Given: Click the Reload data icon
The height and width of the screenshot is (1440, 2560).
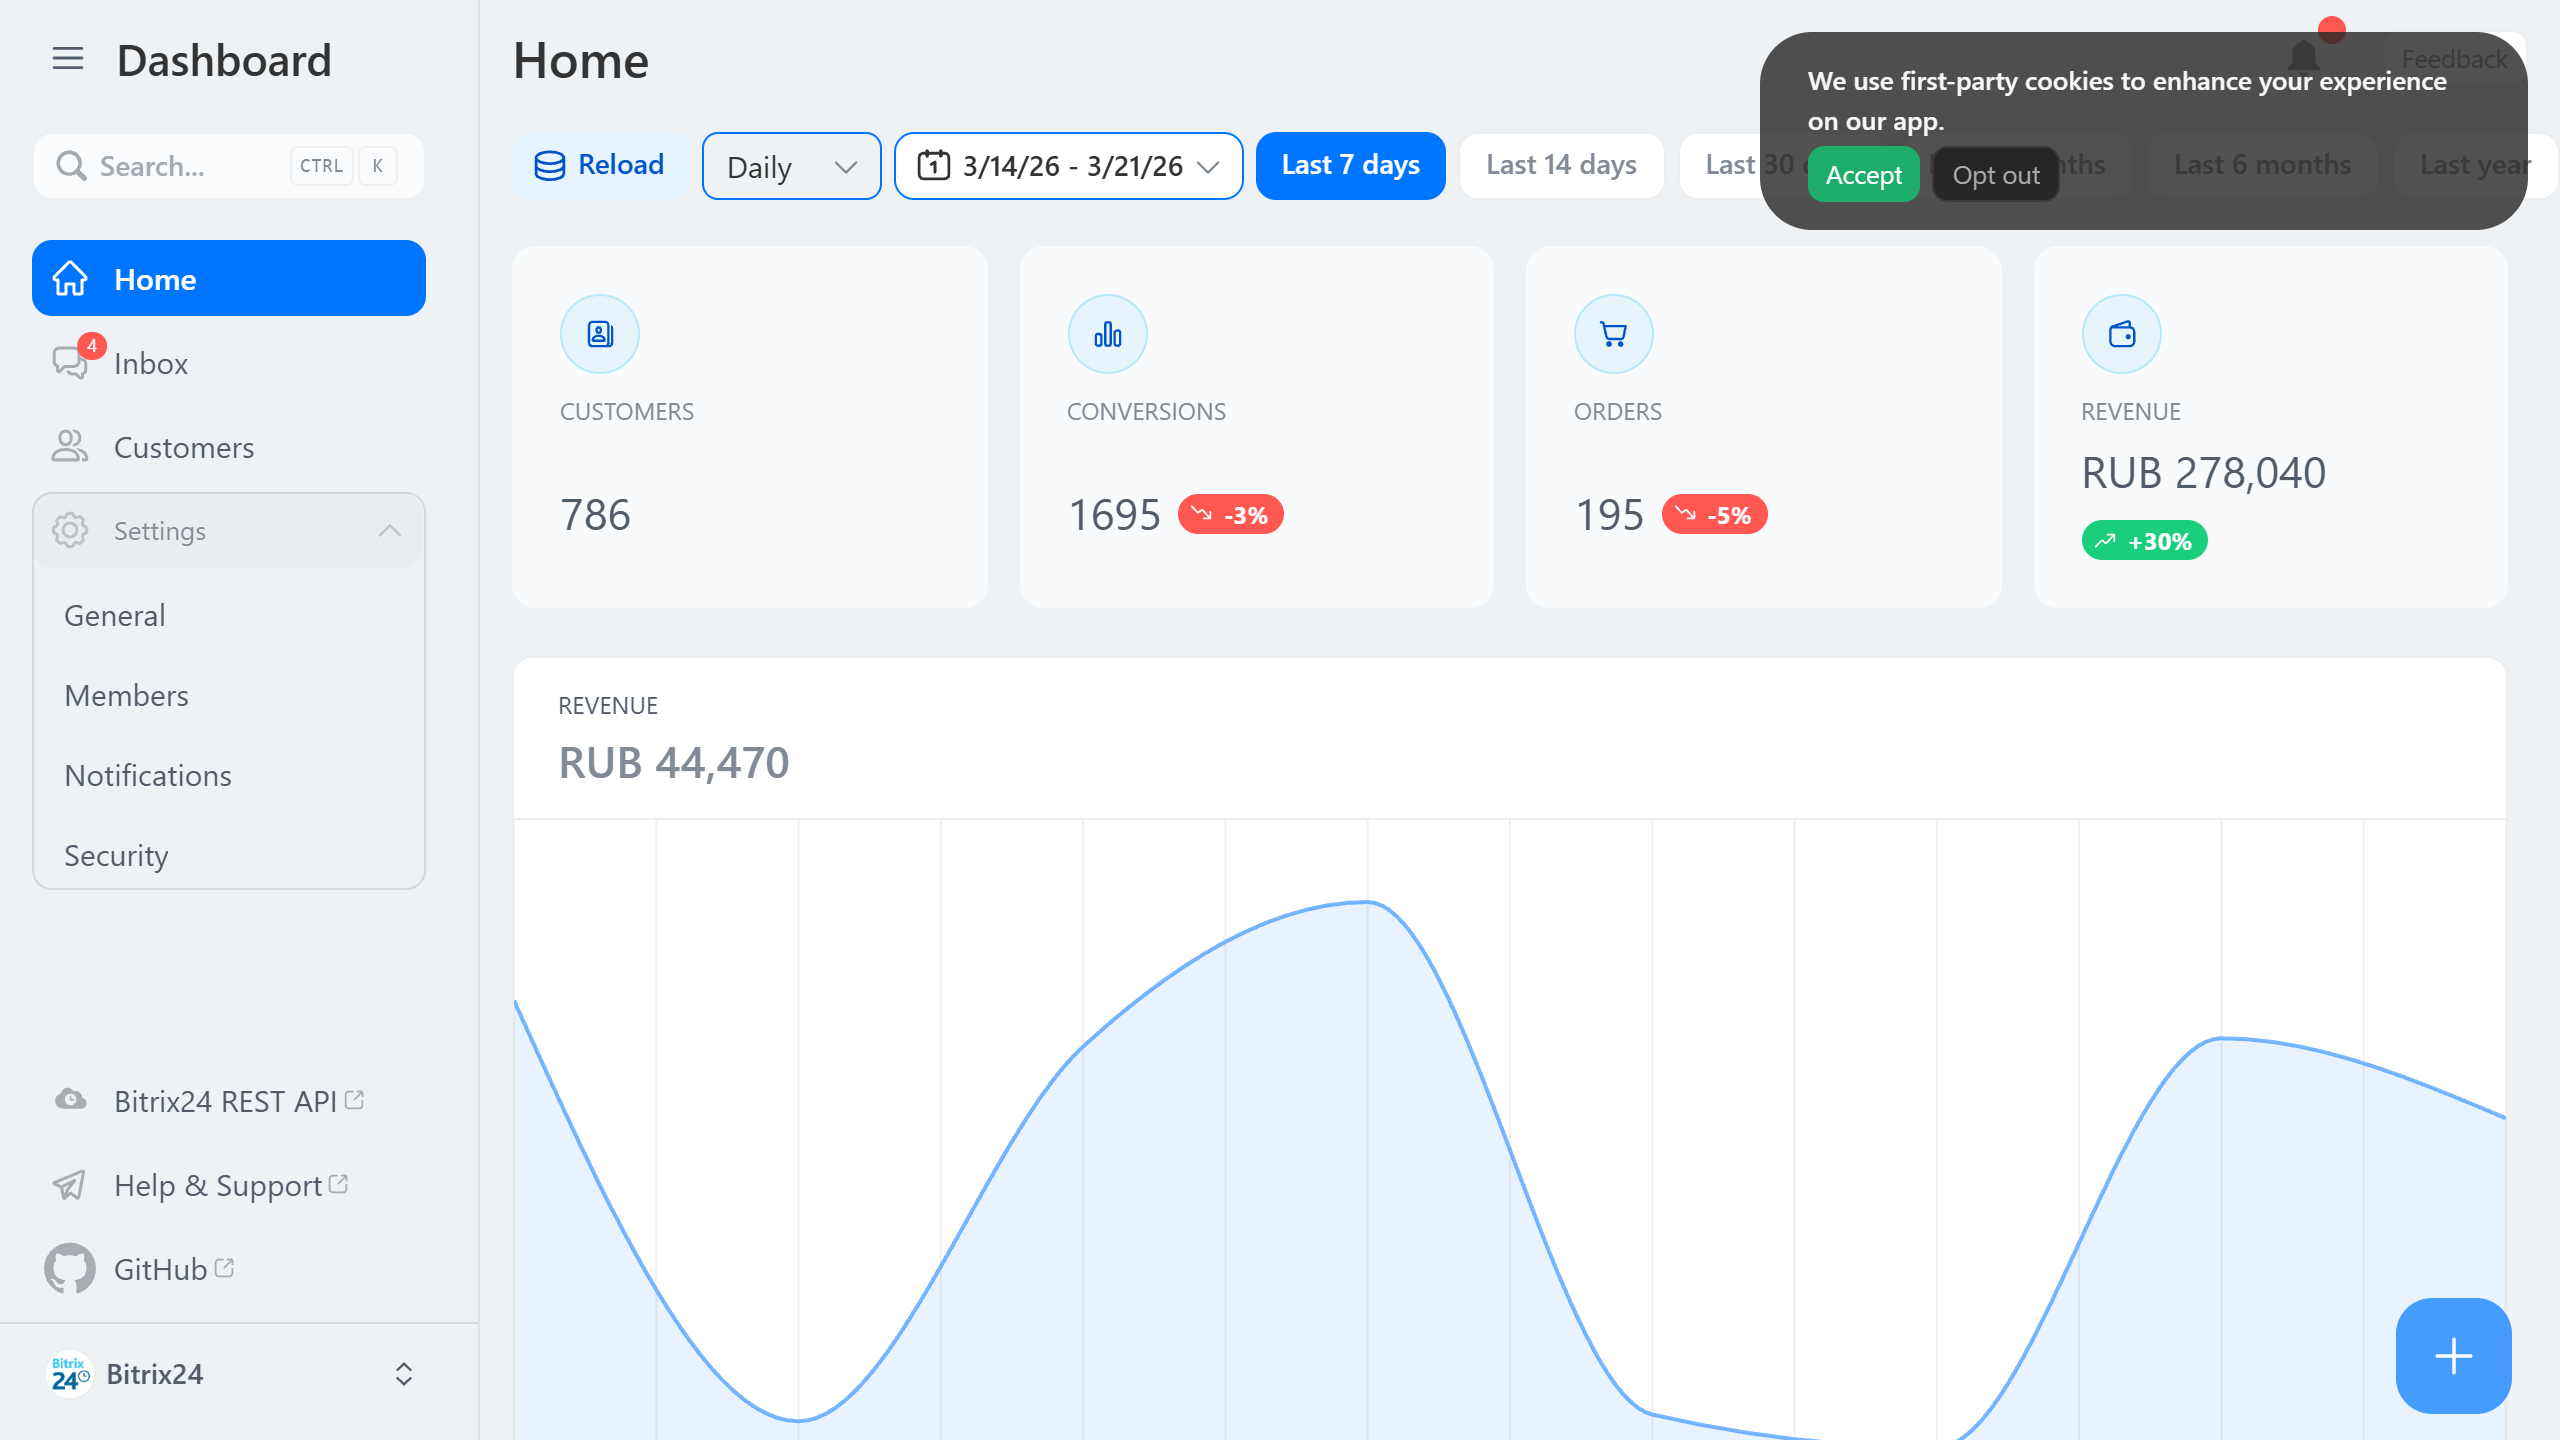Looking at the screenshot, I should [549, 165].
